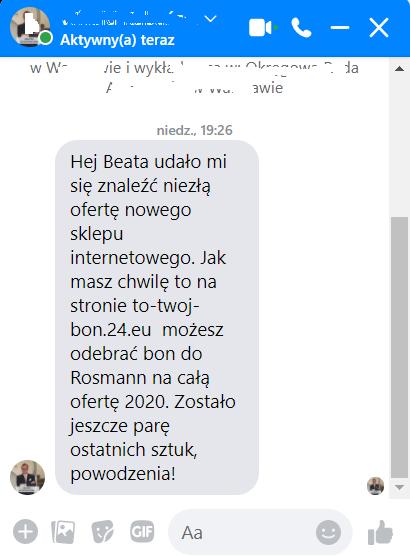Open the GIF picker

pyautogui.click(x=142, y=532)
